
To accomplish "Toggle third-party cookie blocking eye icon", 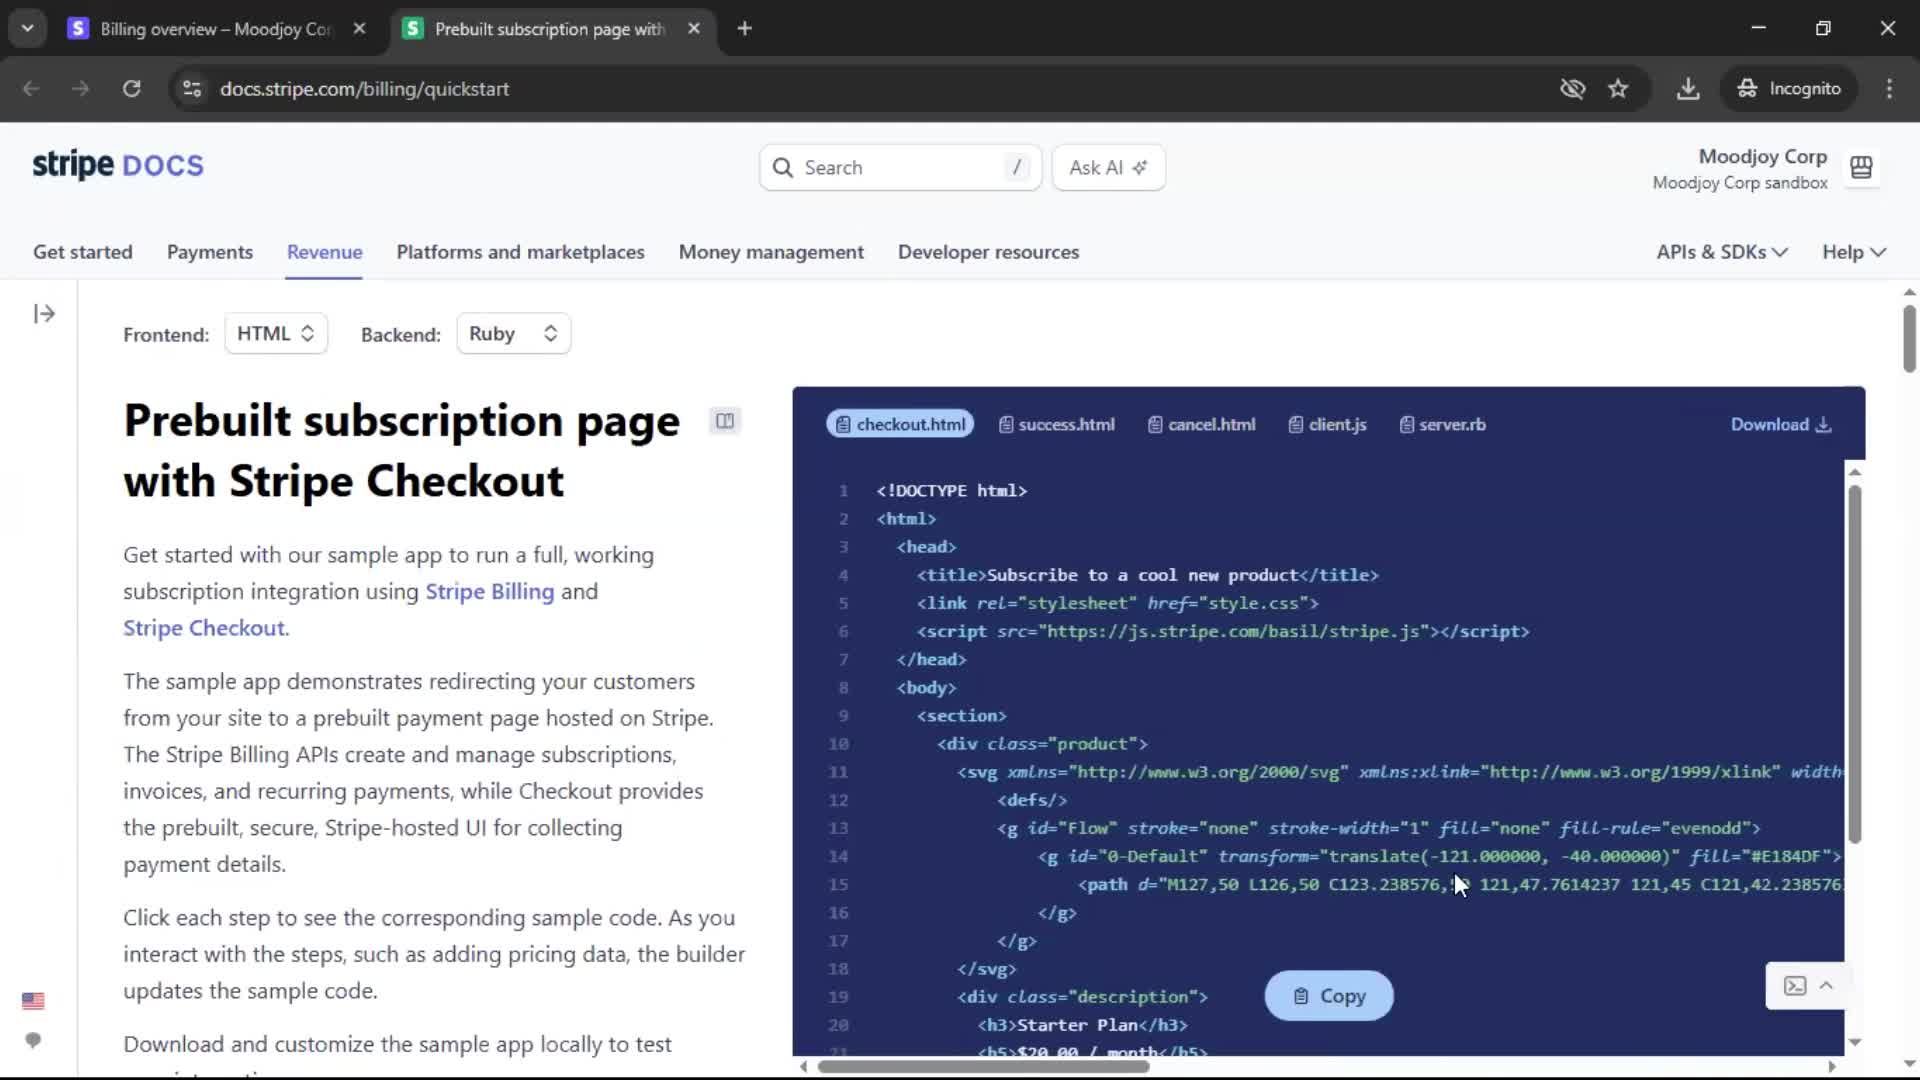I will (1572, 89).
